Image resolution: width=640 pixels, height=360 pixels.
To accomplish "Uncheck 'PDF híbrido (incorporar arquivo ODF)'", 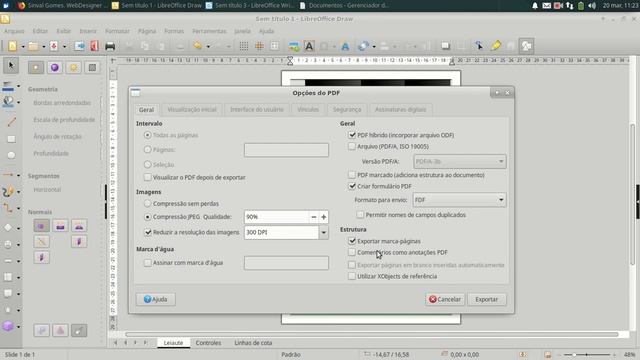I will (352, 135).
